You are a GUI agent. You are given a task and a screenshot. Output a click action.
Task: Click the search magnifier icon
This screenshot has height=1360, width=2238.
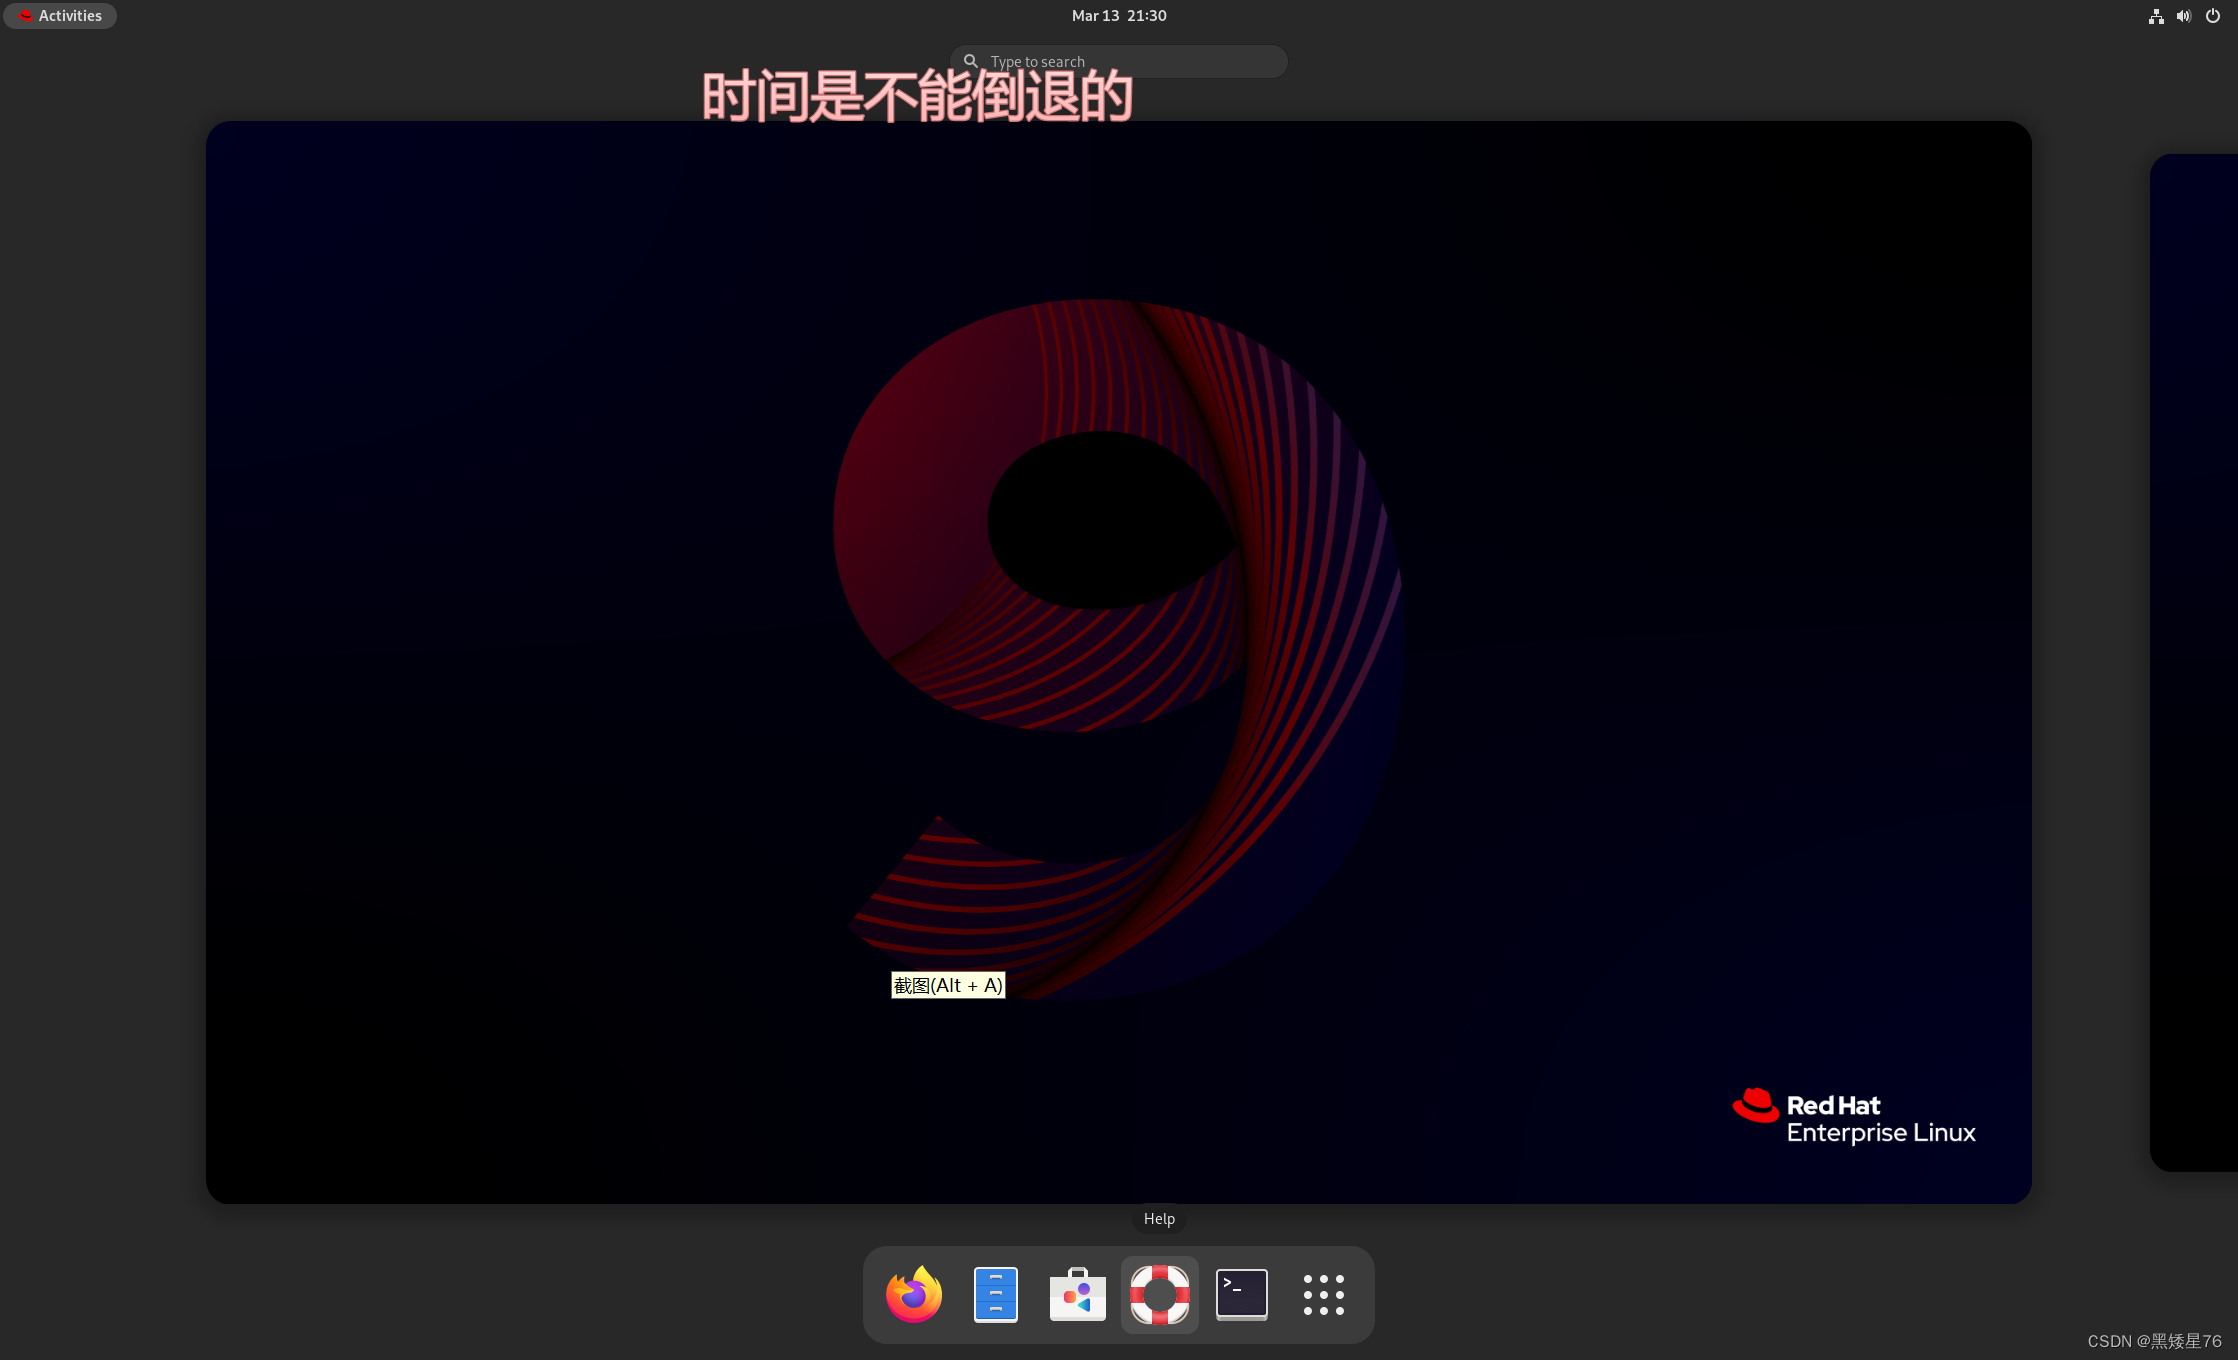970,62
